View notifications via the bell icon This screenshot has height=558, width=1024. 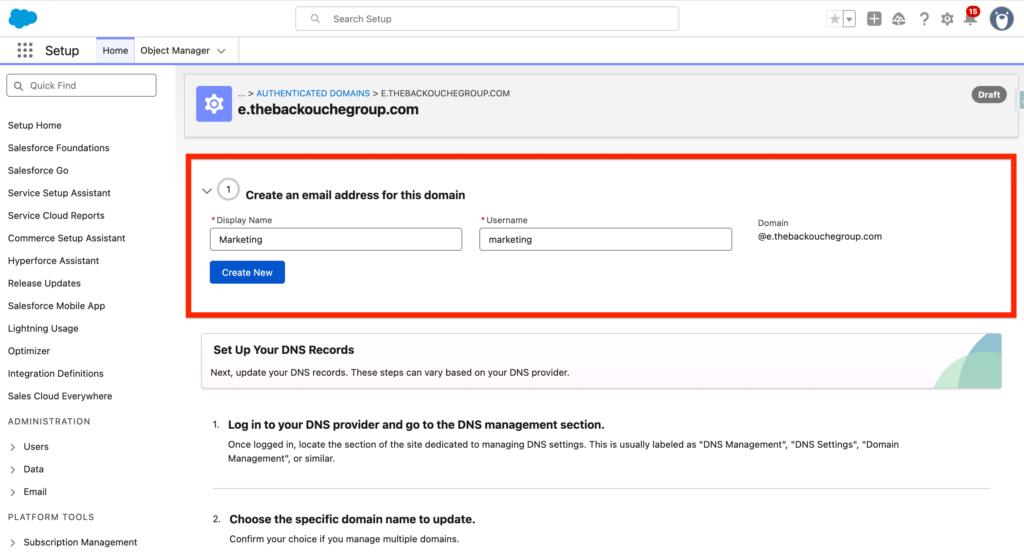(969, 19)
